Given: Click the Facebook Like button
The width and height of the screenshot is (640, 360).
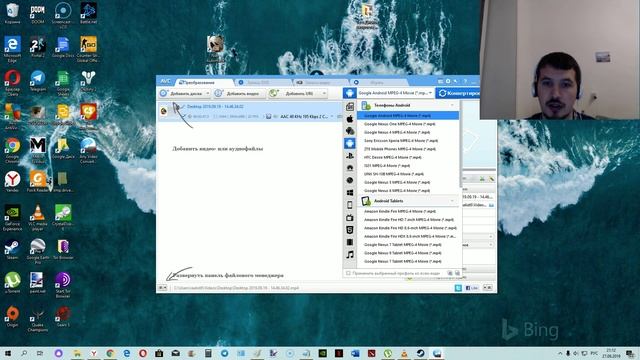Looking at the screenshot, I should point(472,288).
